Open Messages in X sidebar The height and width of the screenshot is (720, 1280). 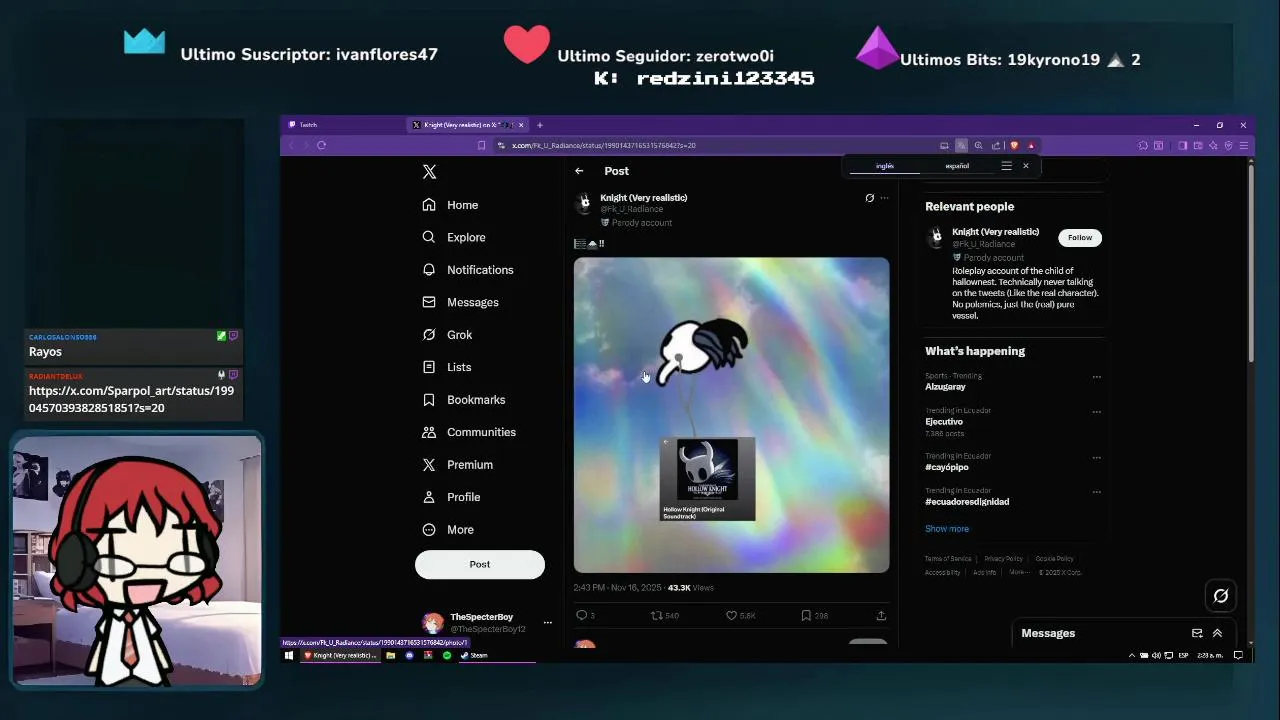point(460,302)
